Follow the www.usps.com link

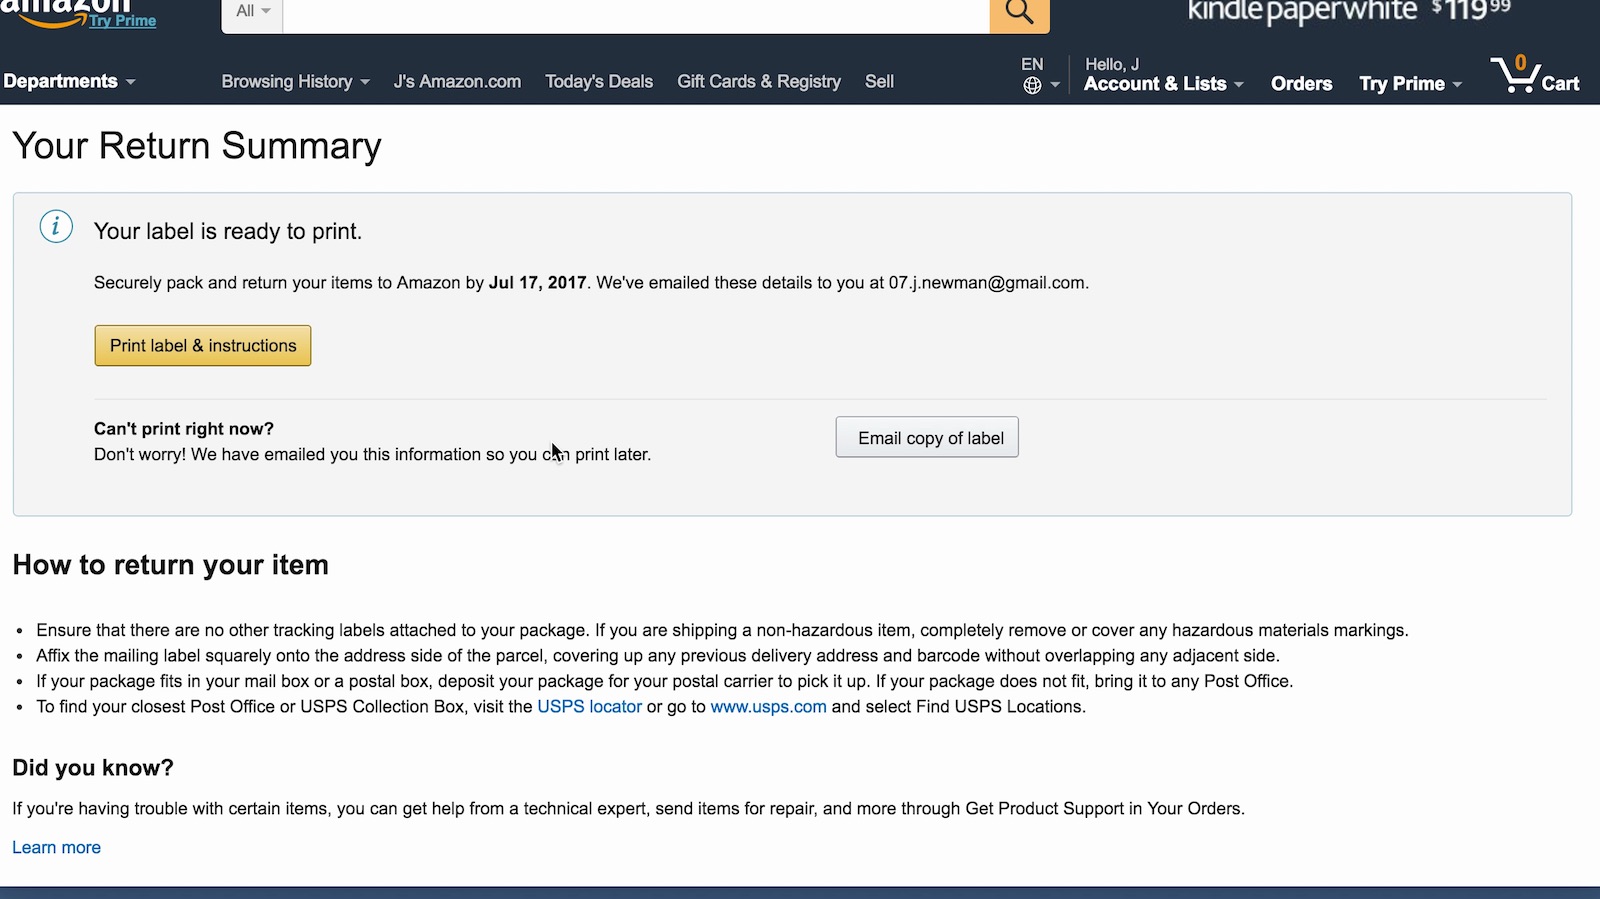click(x=768, y=707)
